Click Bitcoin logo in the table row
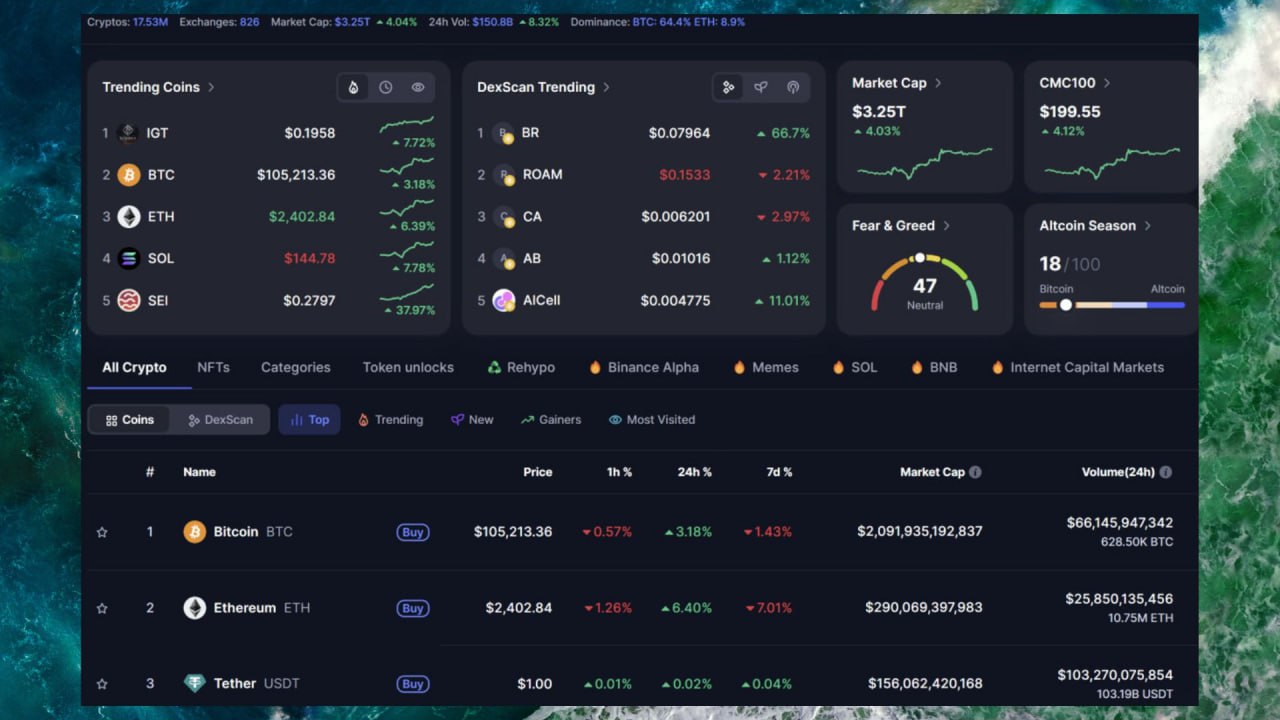 tap(194, 532)
